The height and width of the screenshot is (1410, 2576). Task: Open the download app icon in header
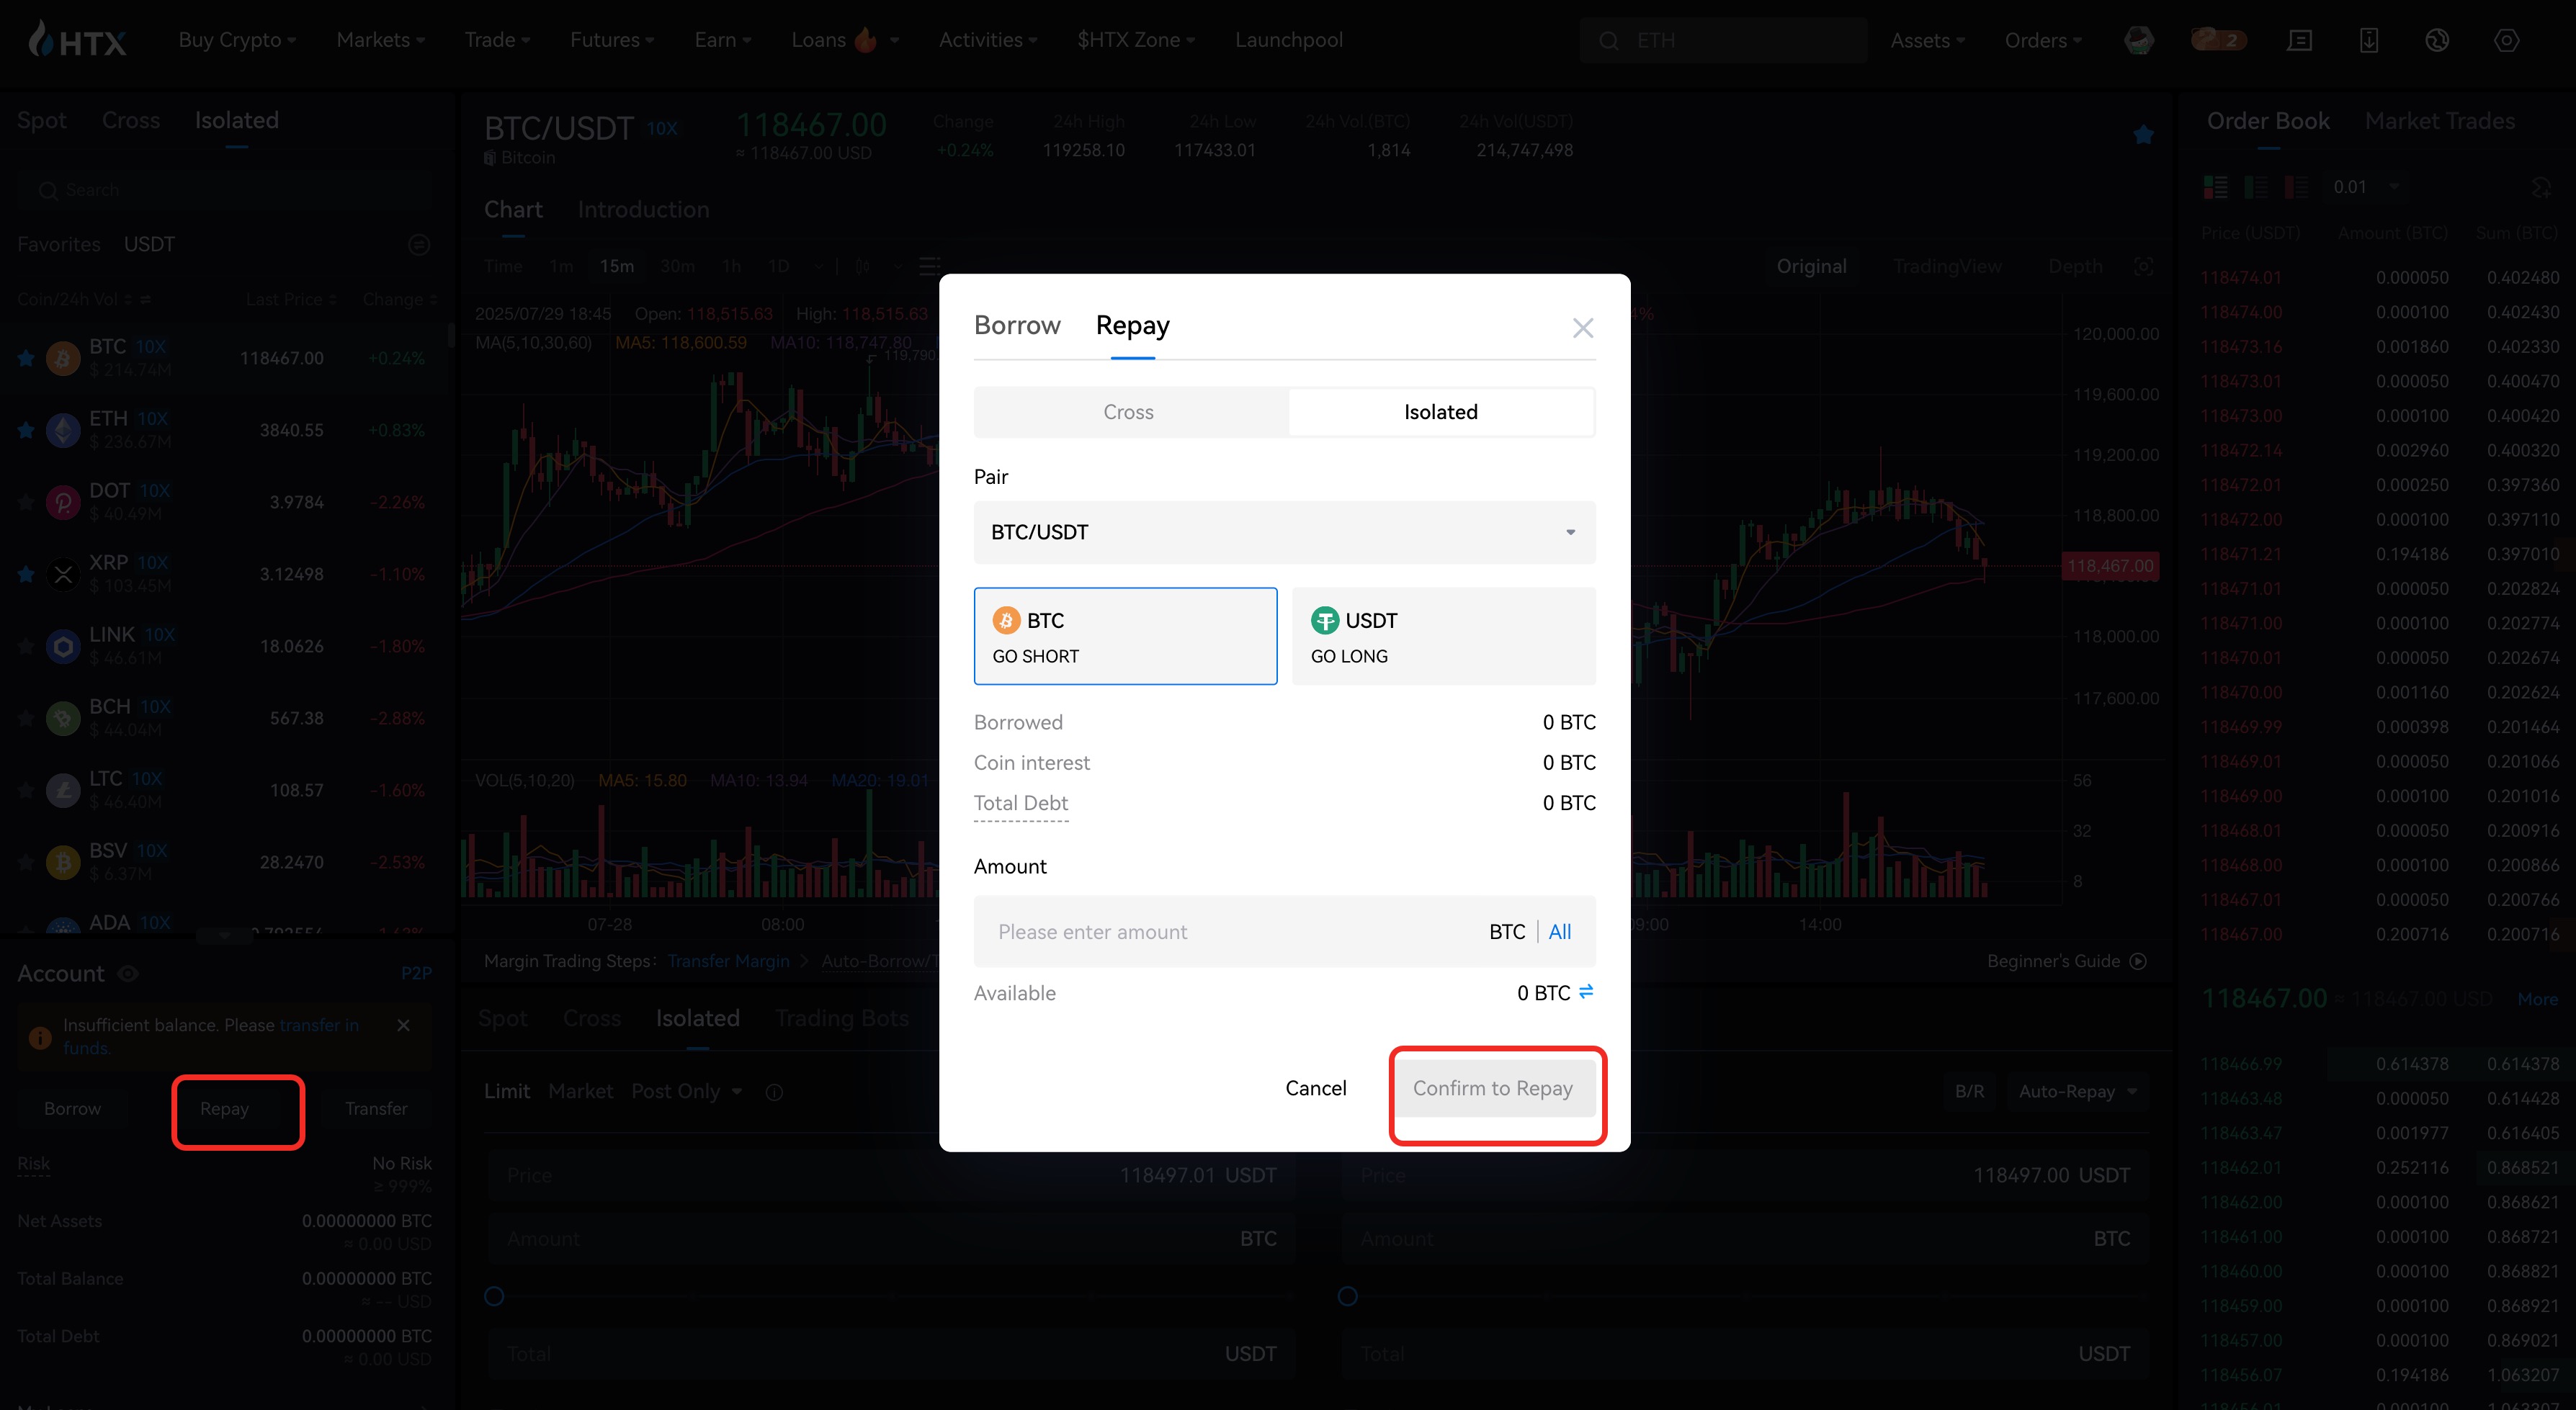point(2368,40)
